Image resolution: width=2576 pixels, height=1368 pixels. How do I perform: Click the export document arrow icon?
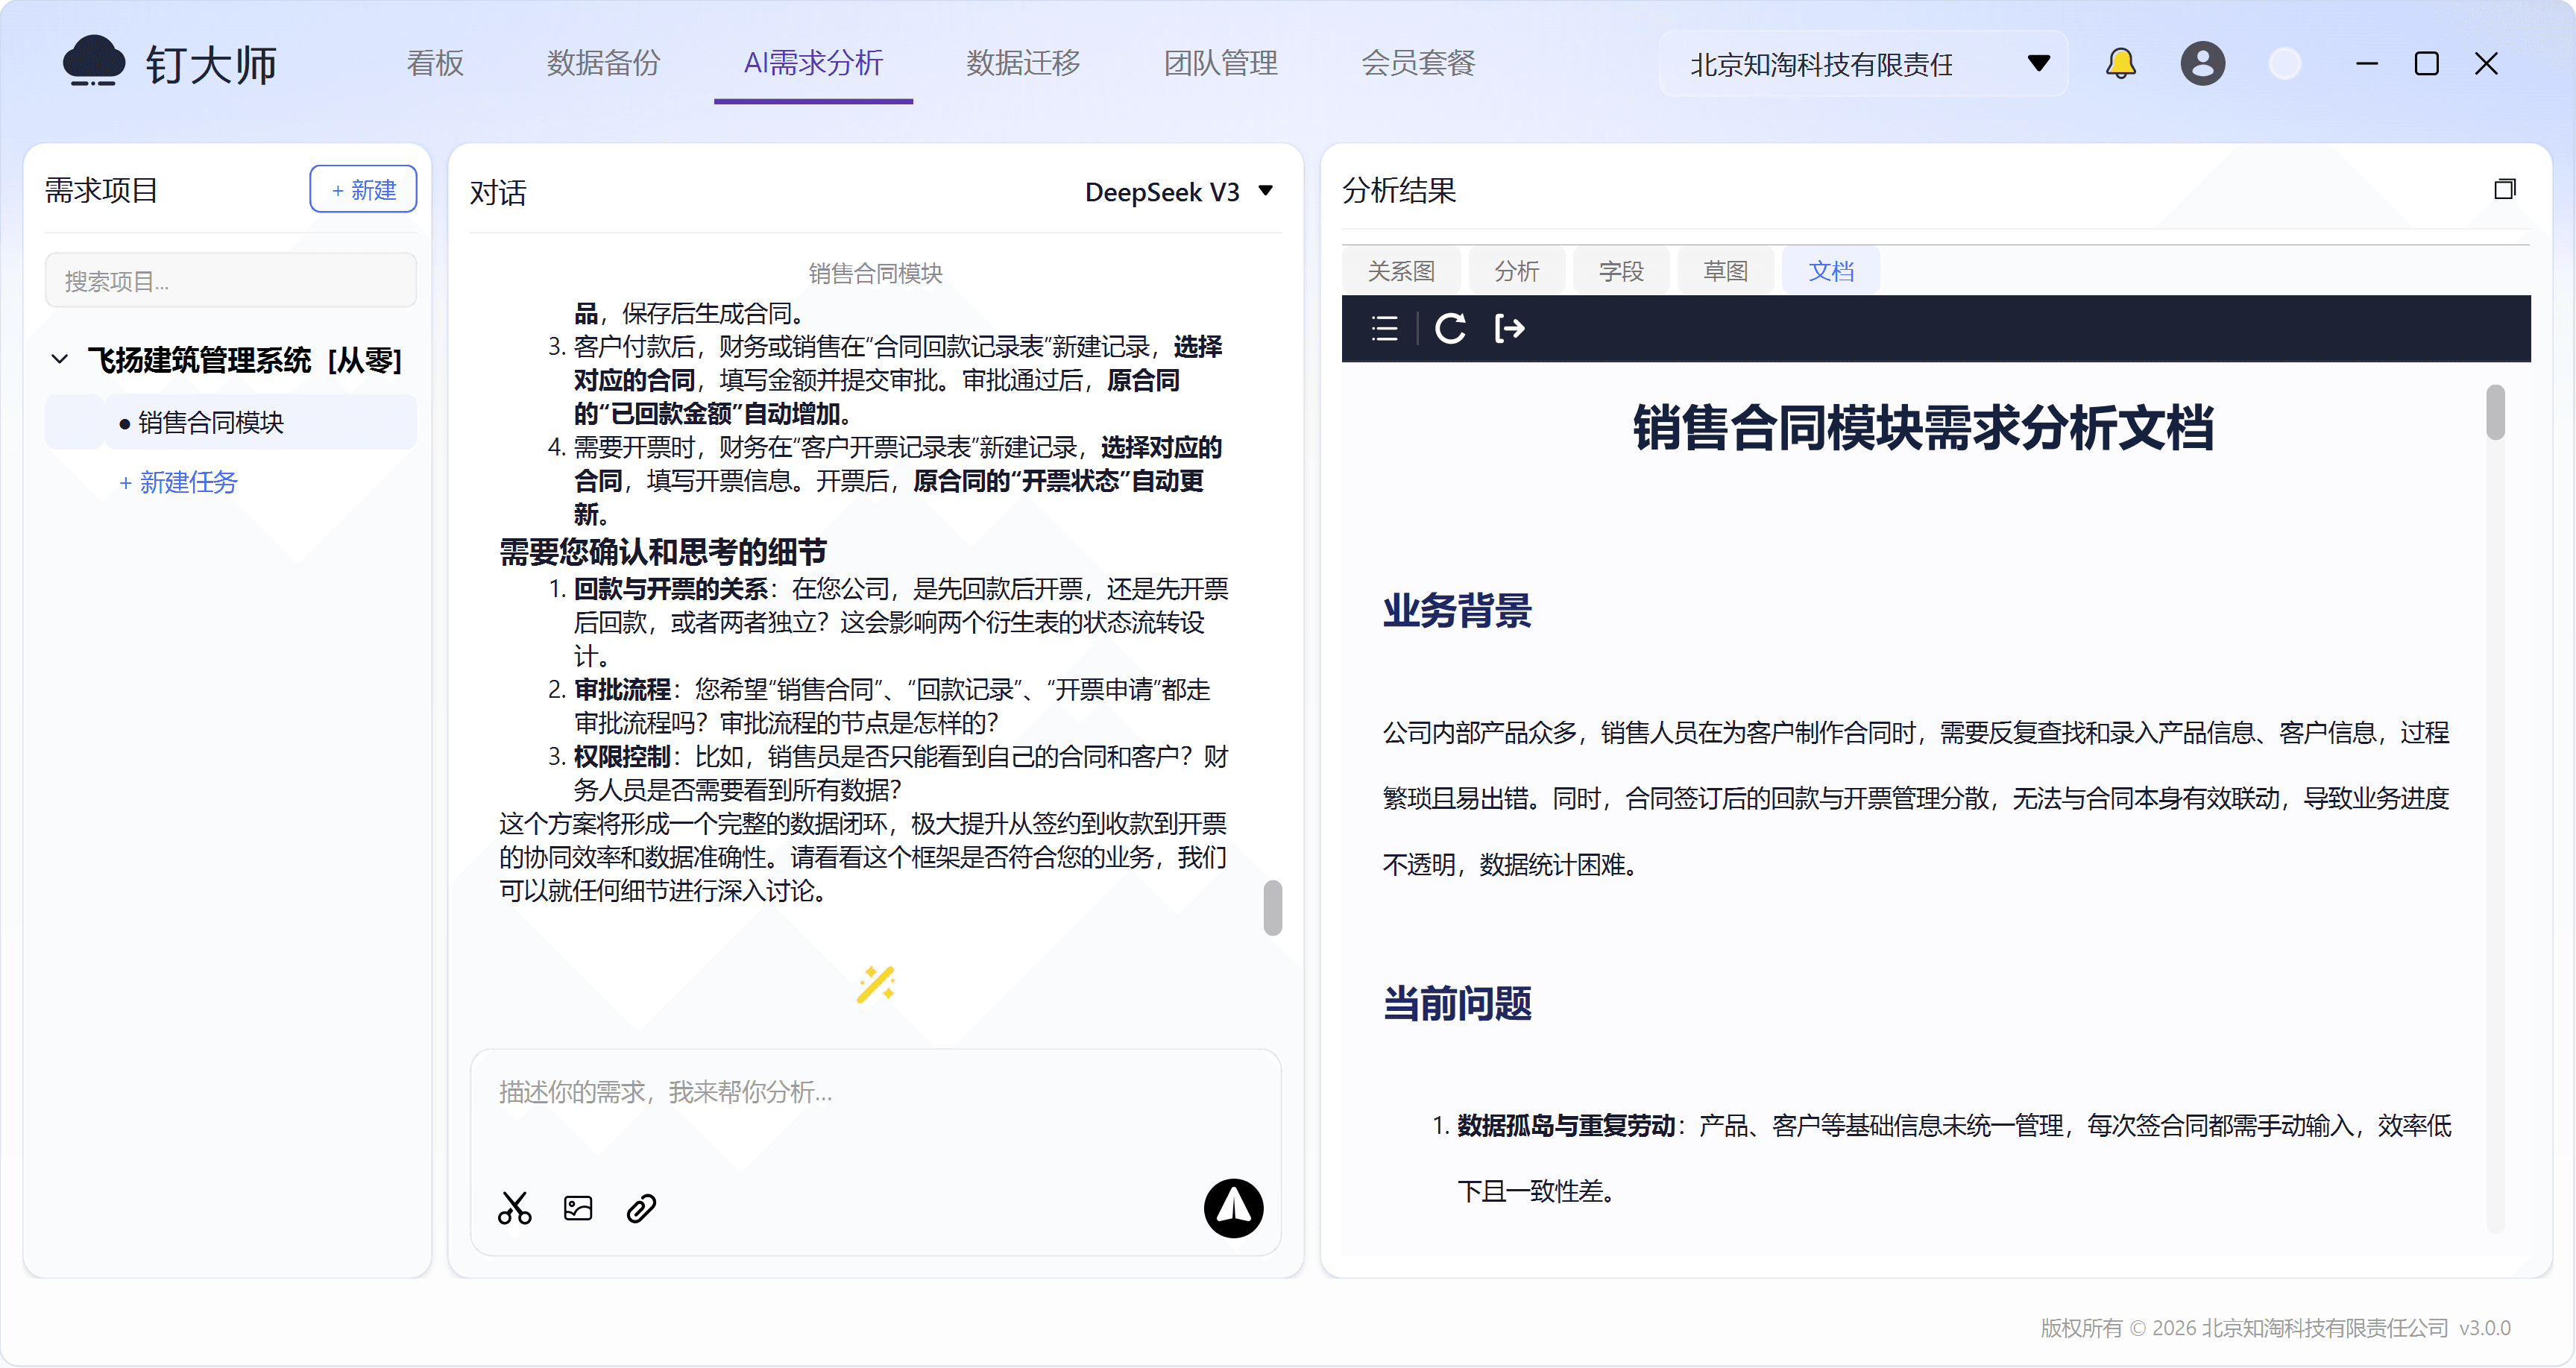point(1509,328)
